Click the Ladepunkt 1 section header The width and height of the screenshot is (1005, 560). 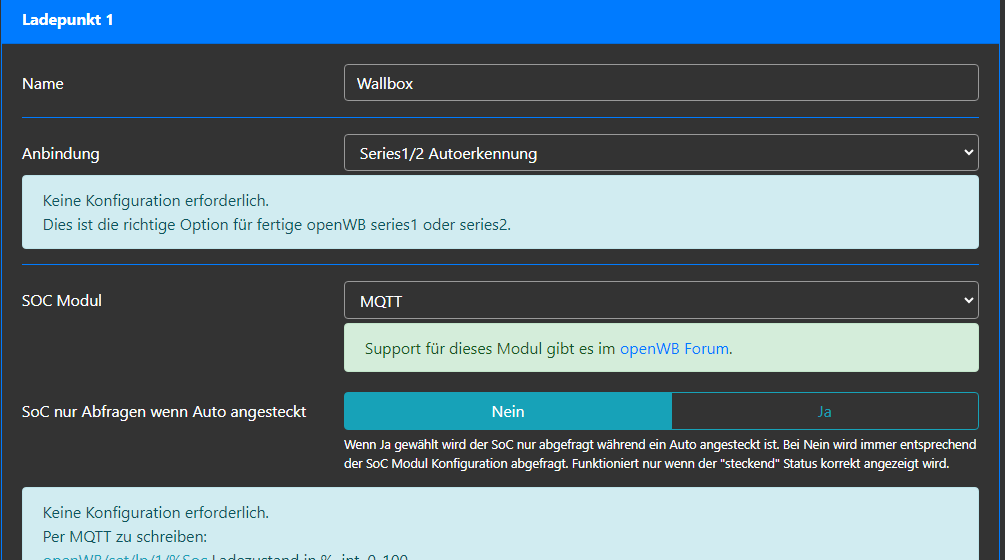68,20
